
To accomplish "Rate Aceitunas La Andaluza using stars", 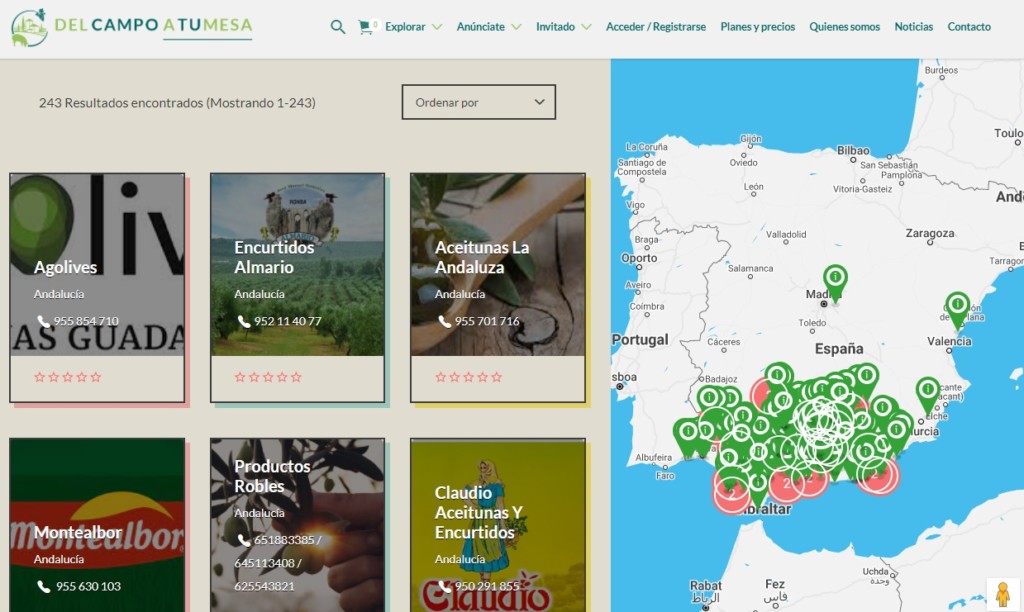I will click(x=469, y=377).
